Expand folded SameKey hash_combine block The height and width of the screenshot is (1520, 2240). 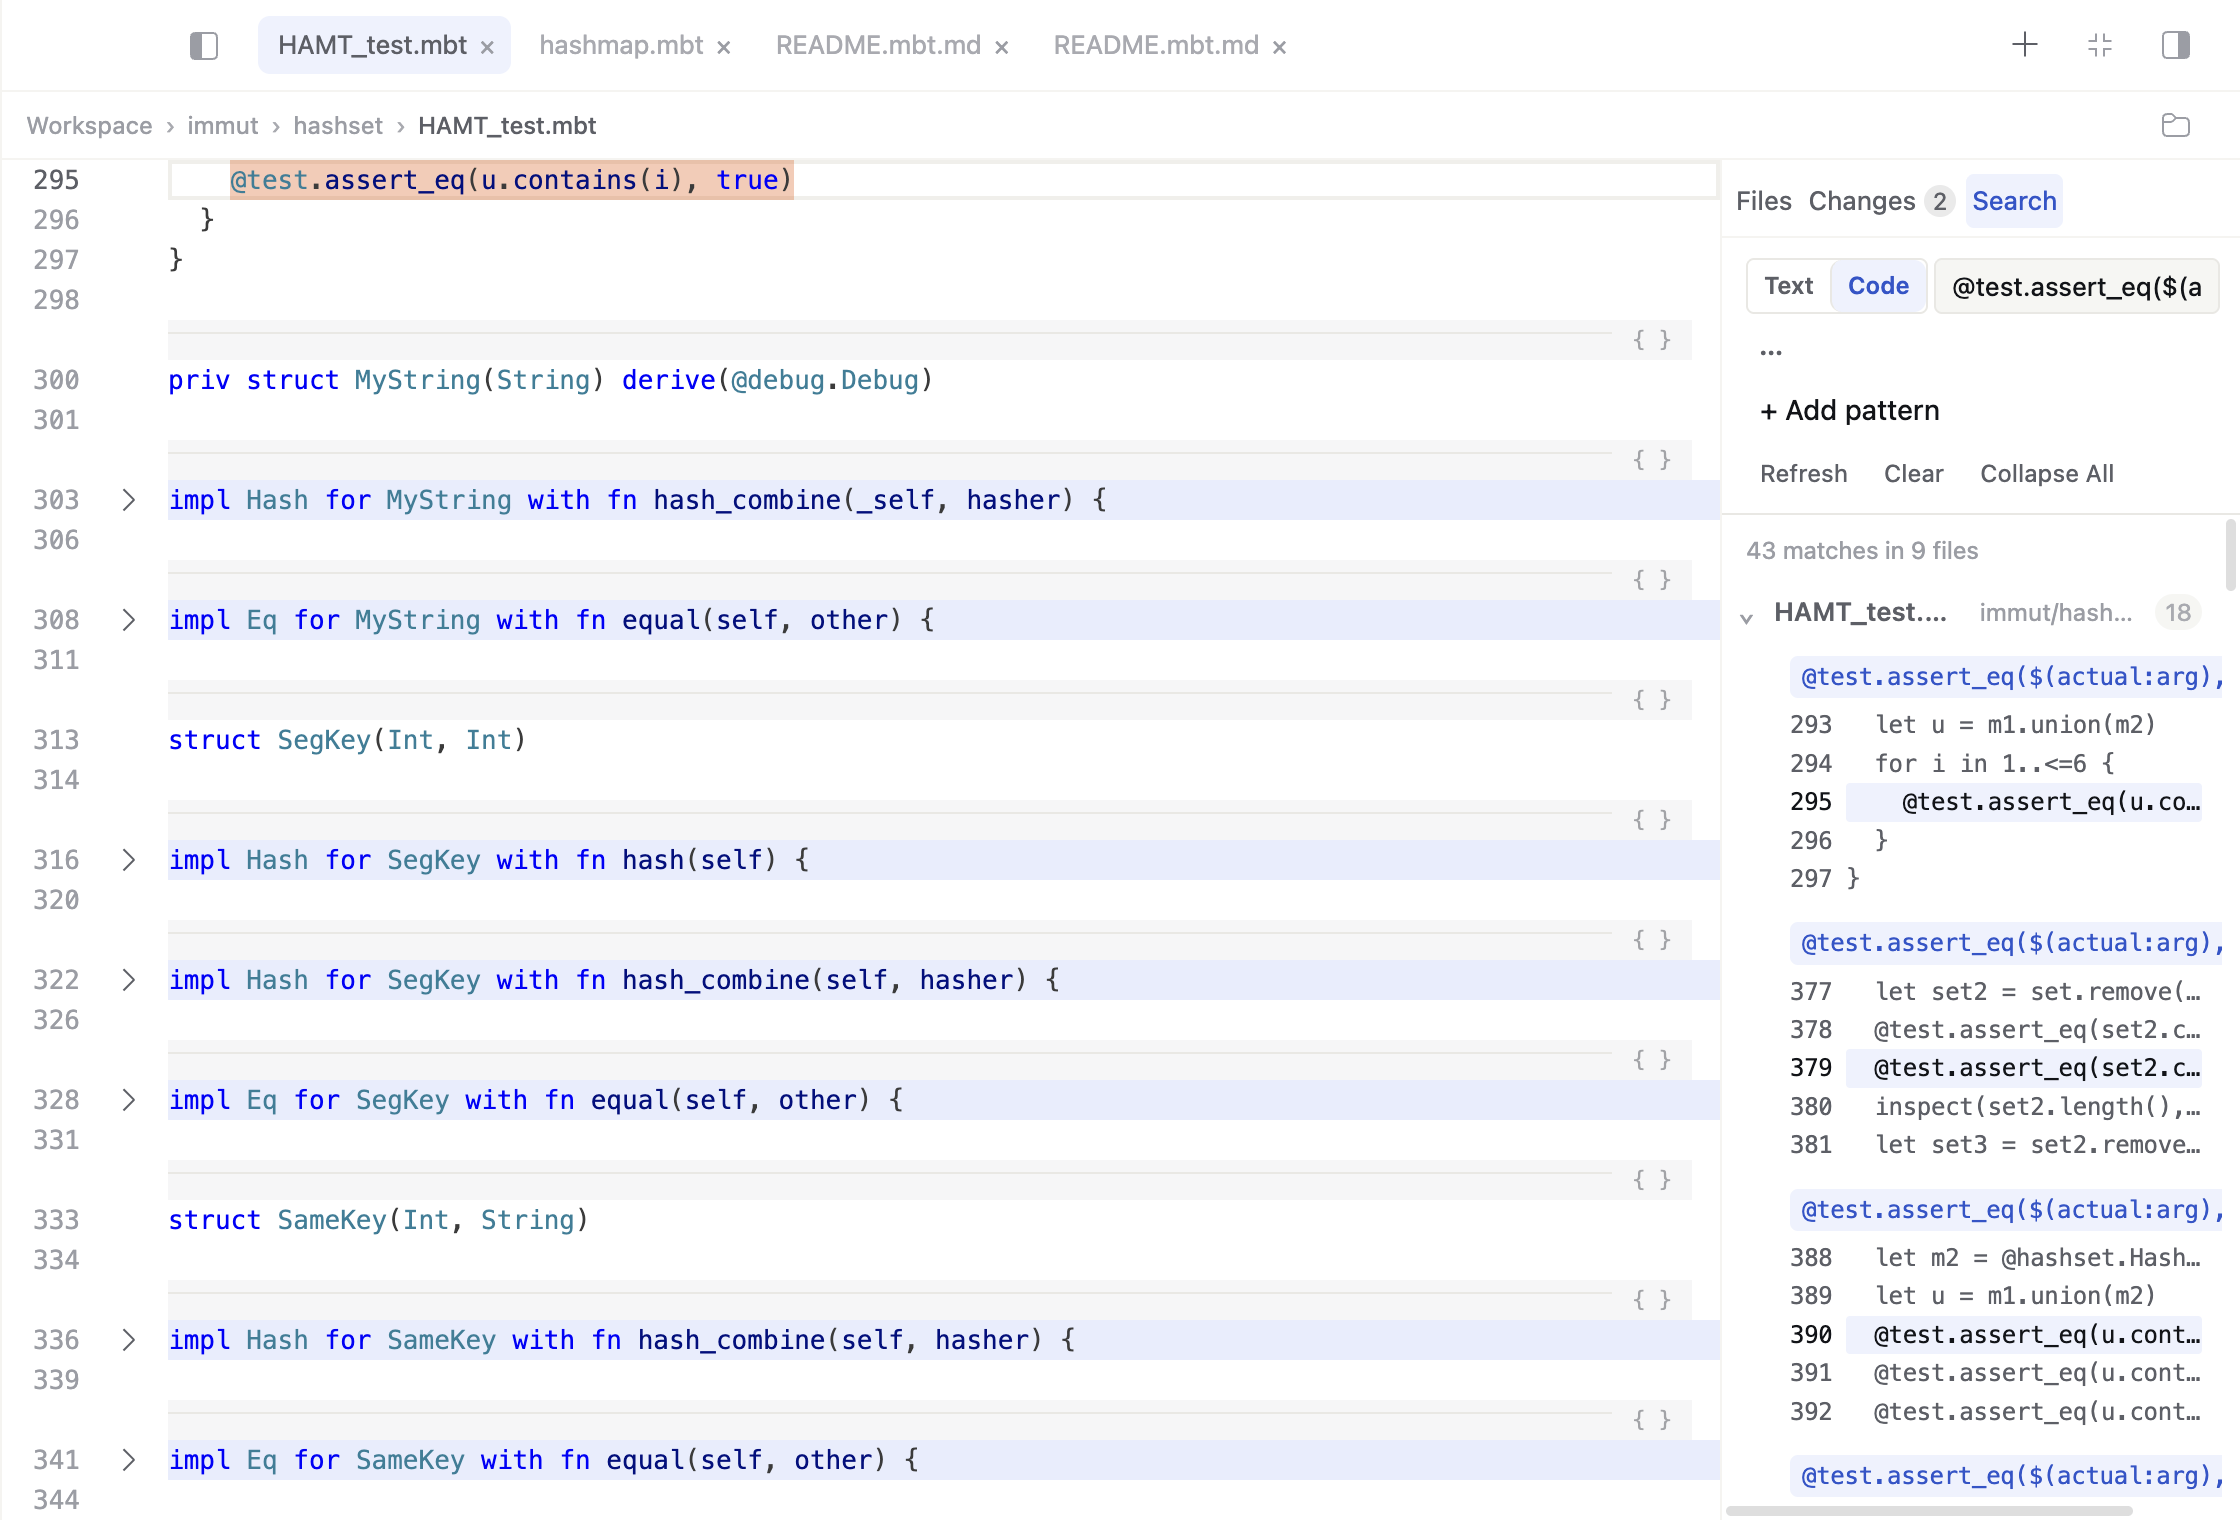tap(128, 1340)
